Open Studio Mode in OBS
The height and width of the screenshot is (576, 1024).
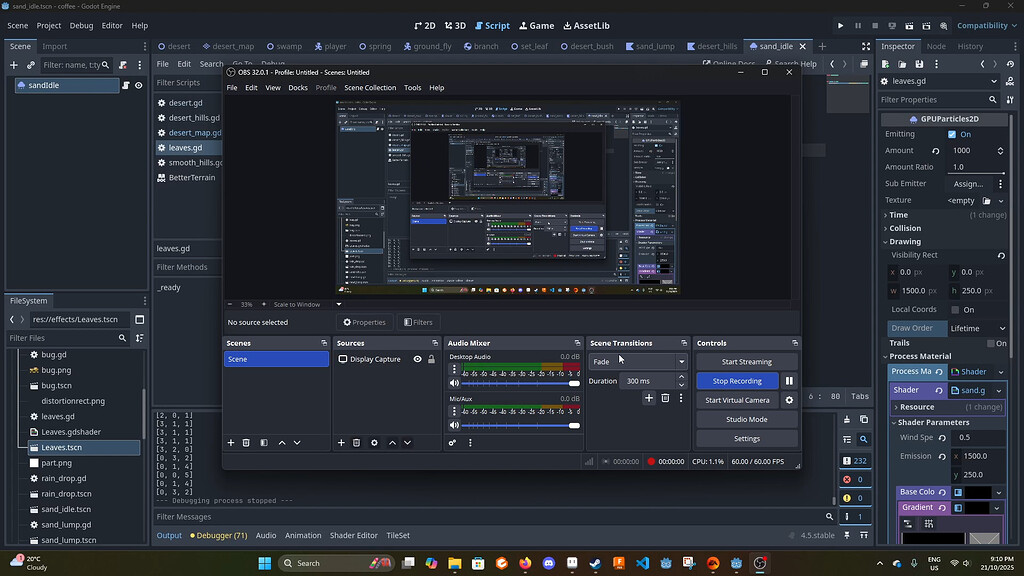pos(746,419)
